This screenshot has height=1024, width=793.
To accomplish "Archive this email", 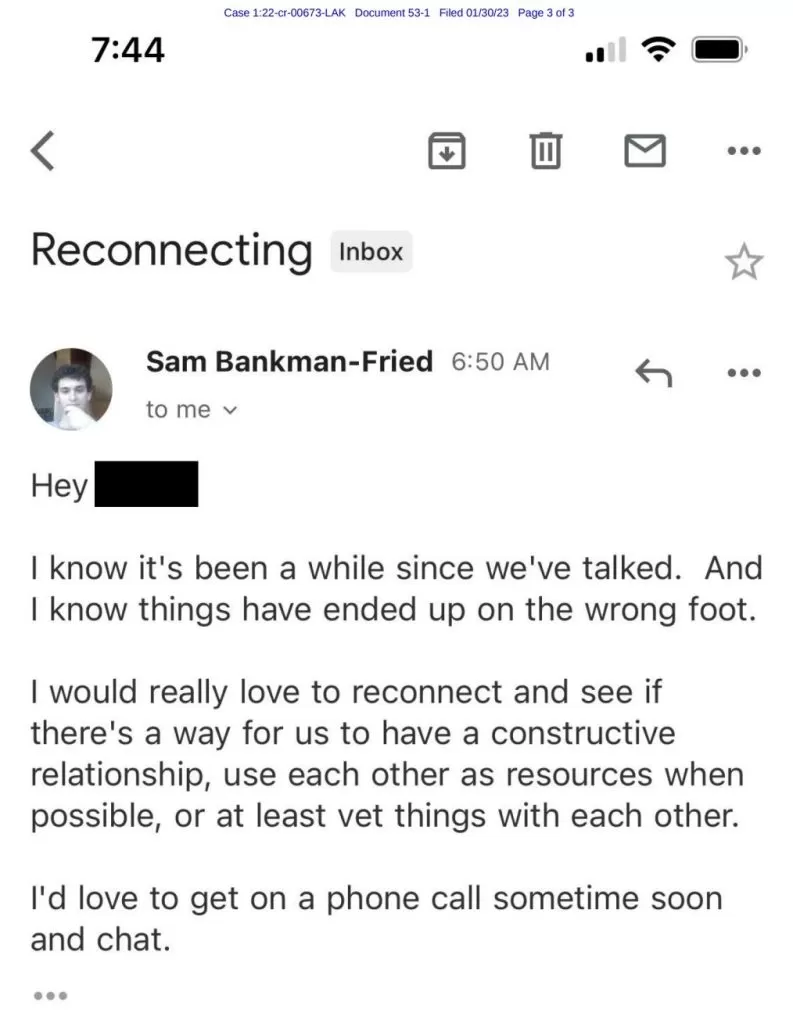I will [x=445, y=151].
